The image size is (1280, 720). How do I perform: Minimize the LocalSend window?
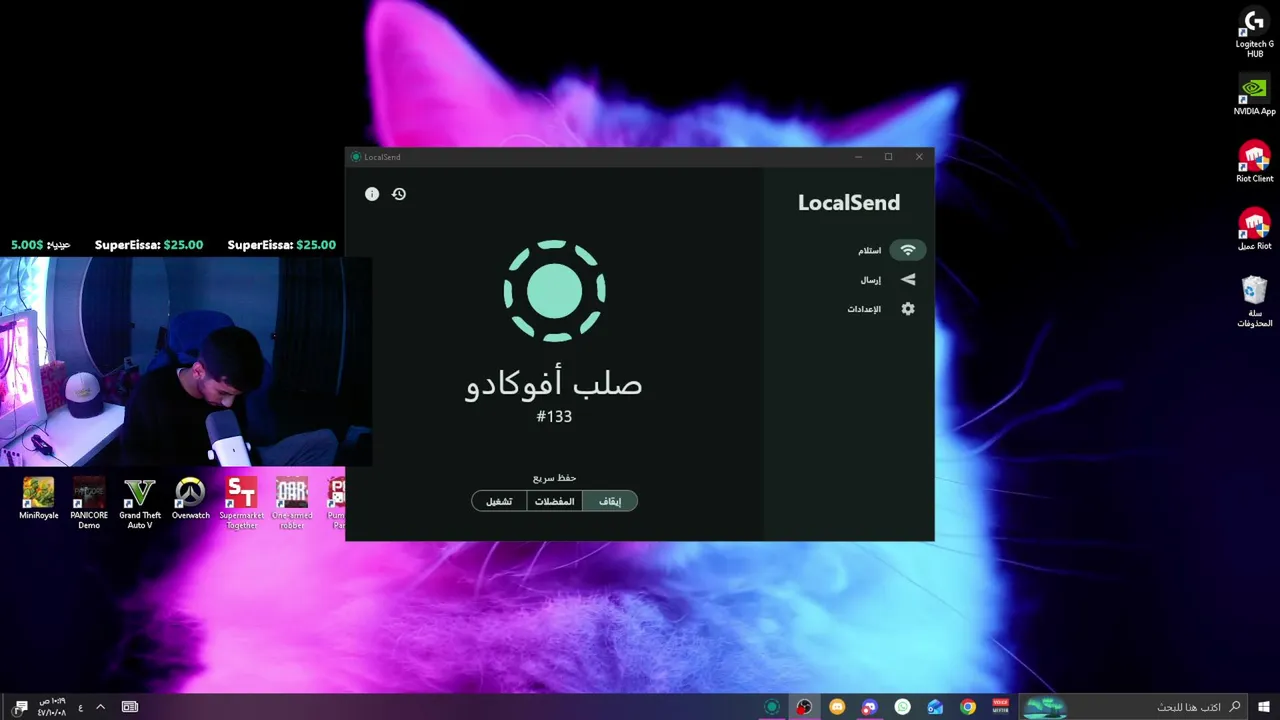click(x=858, y=157)
